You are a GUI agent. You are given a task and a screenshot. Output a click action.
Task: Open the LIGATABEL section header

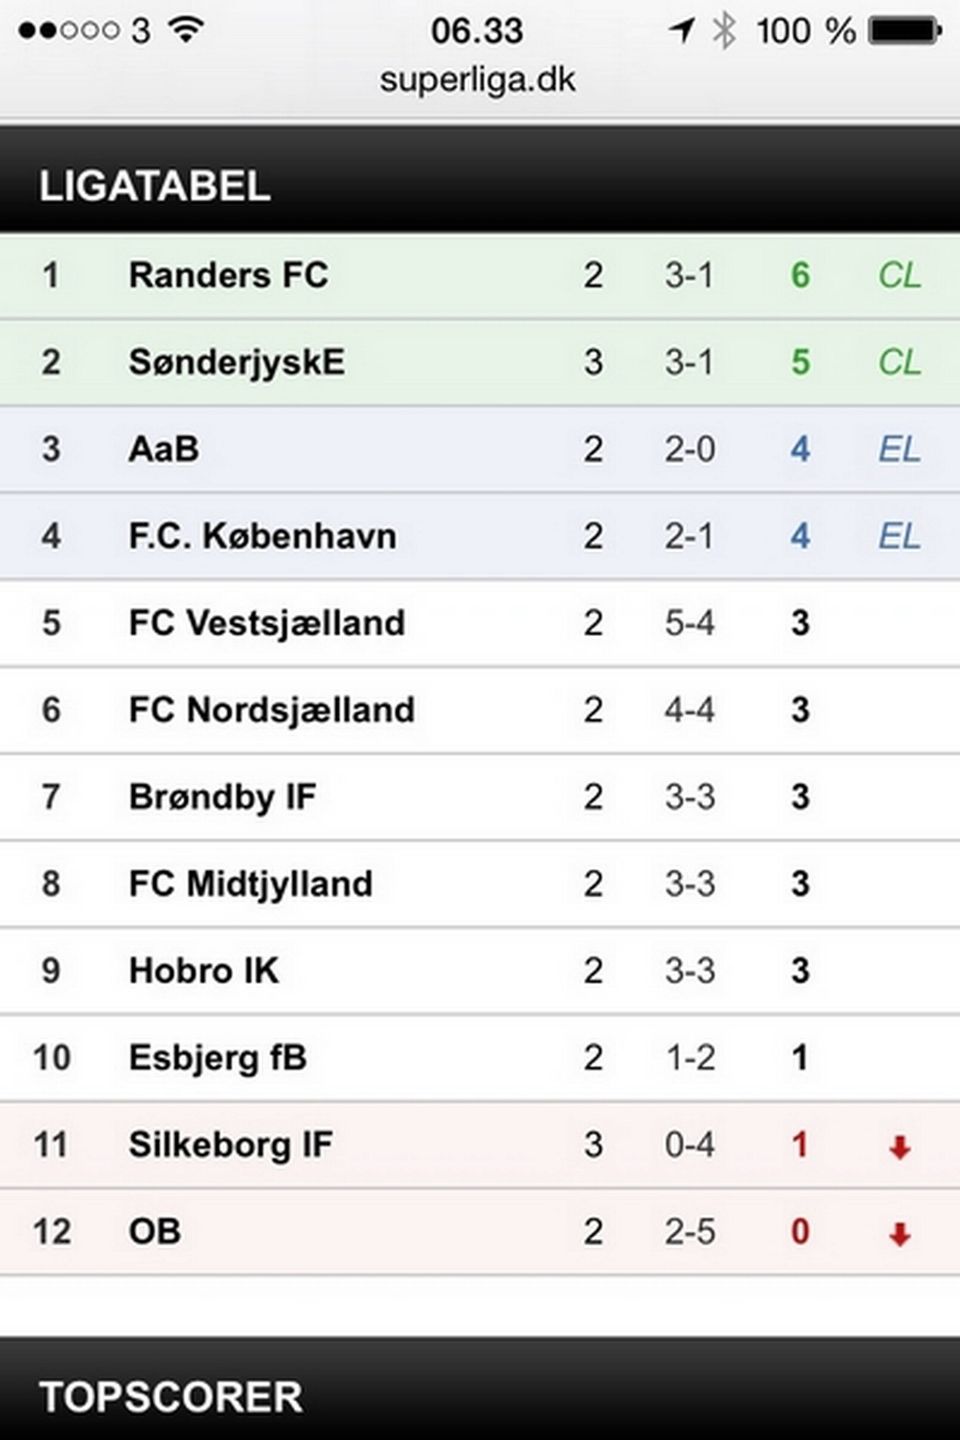pos(480,183)
